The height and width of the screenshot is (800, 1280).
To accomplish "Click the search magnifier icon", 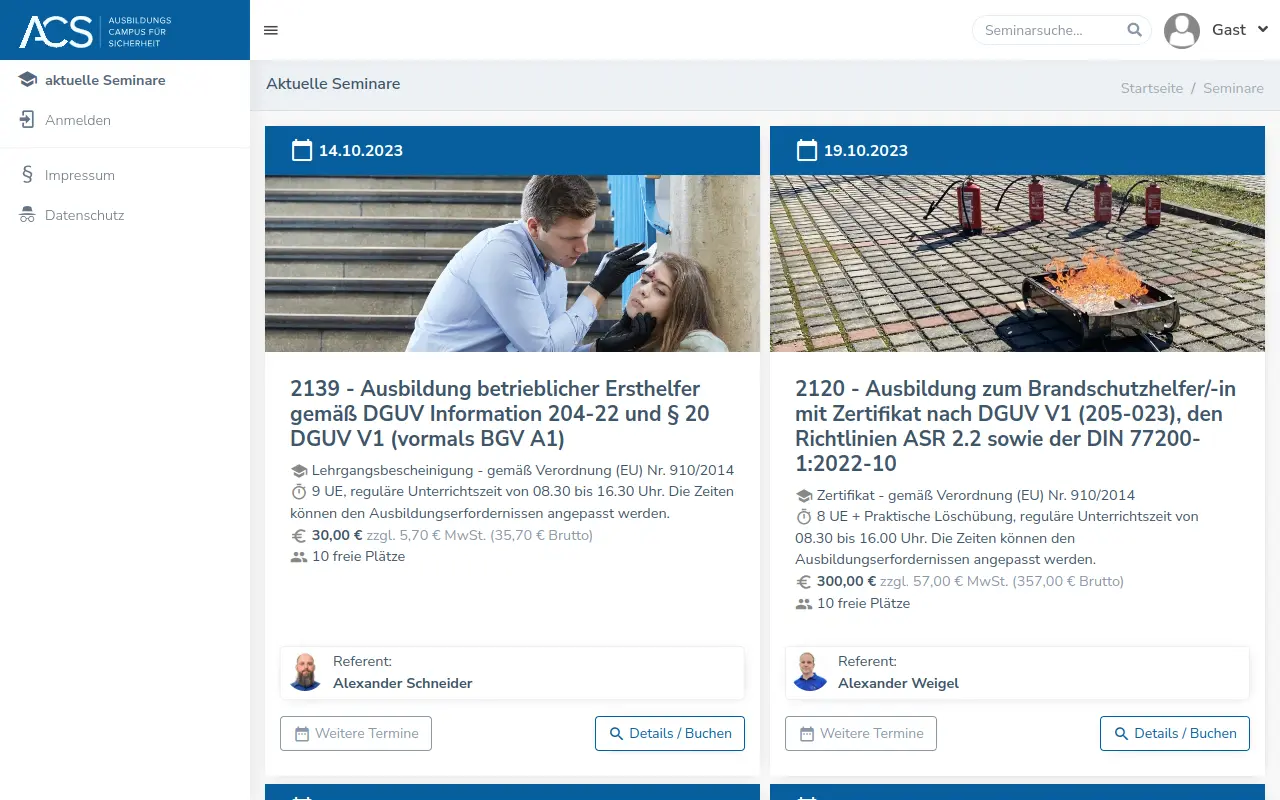I will coord(1134,30).
